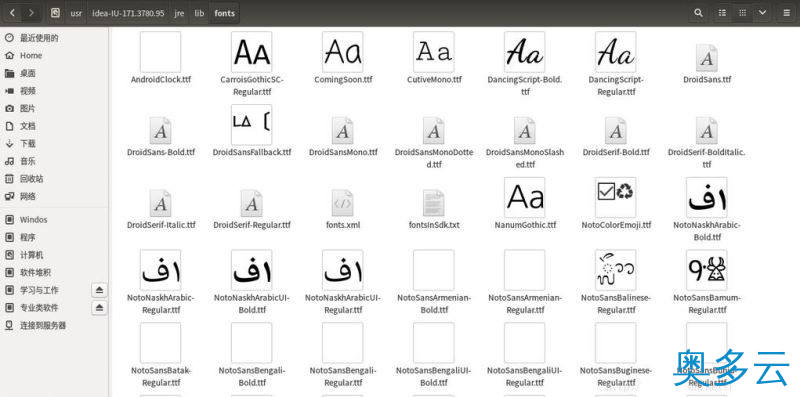Open the search magnifier icon
The image size is (800, 397).
coord(698,13)
